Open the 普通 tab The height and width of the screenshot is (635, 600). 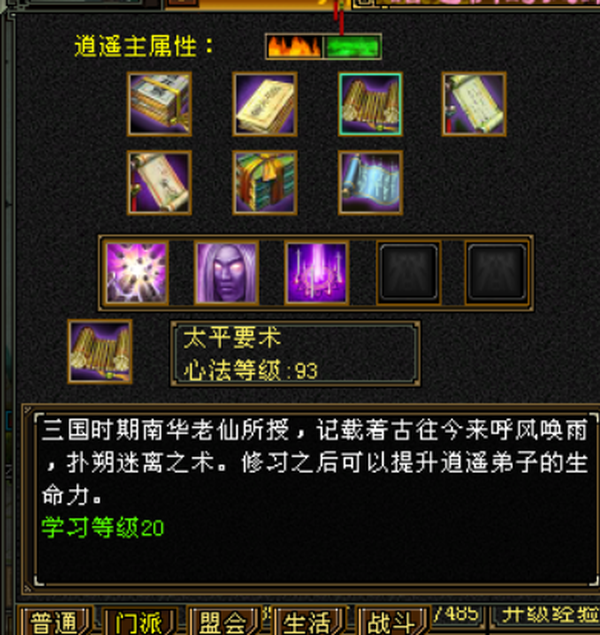tap(55, 622)
